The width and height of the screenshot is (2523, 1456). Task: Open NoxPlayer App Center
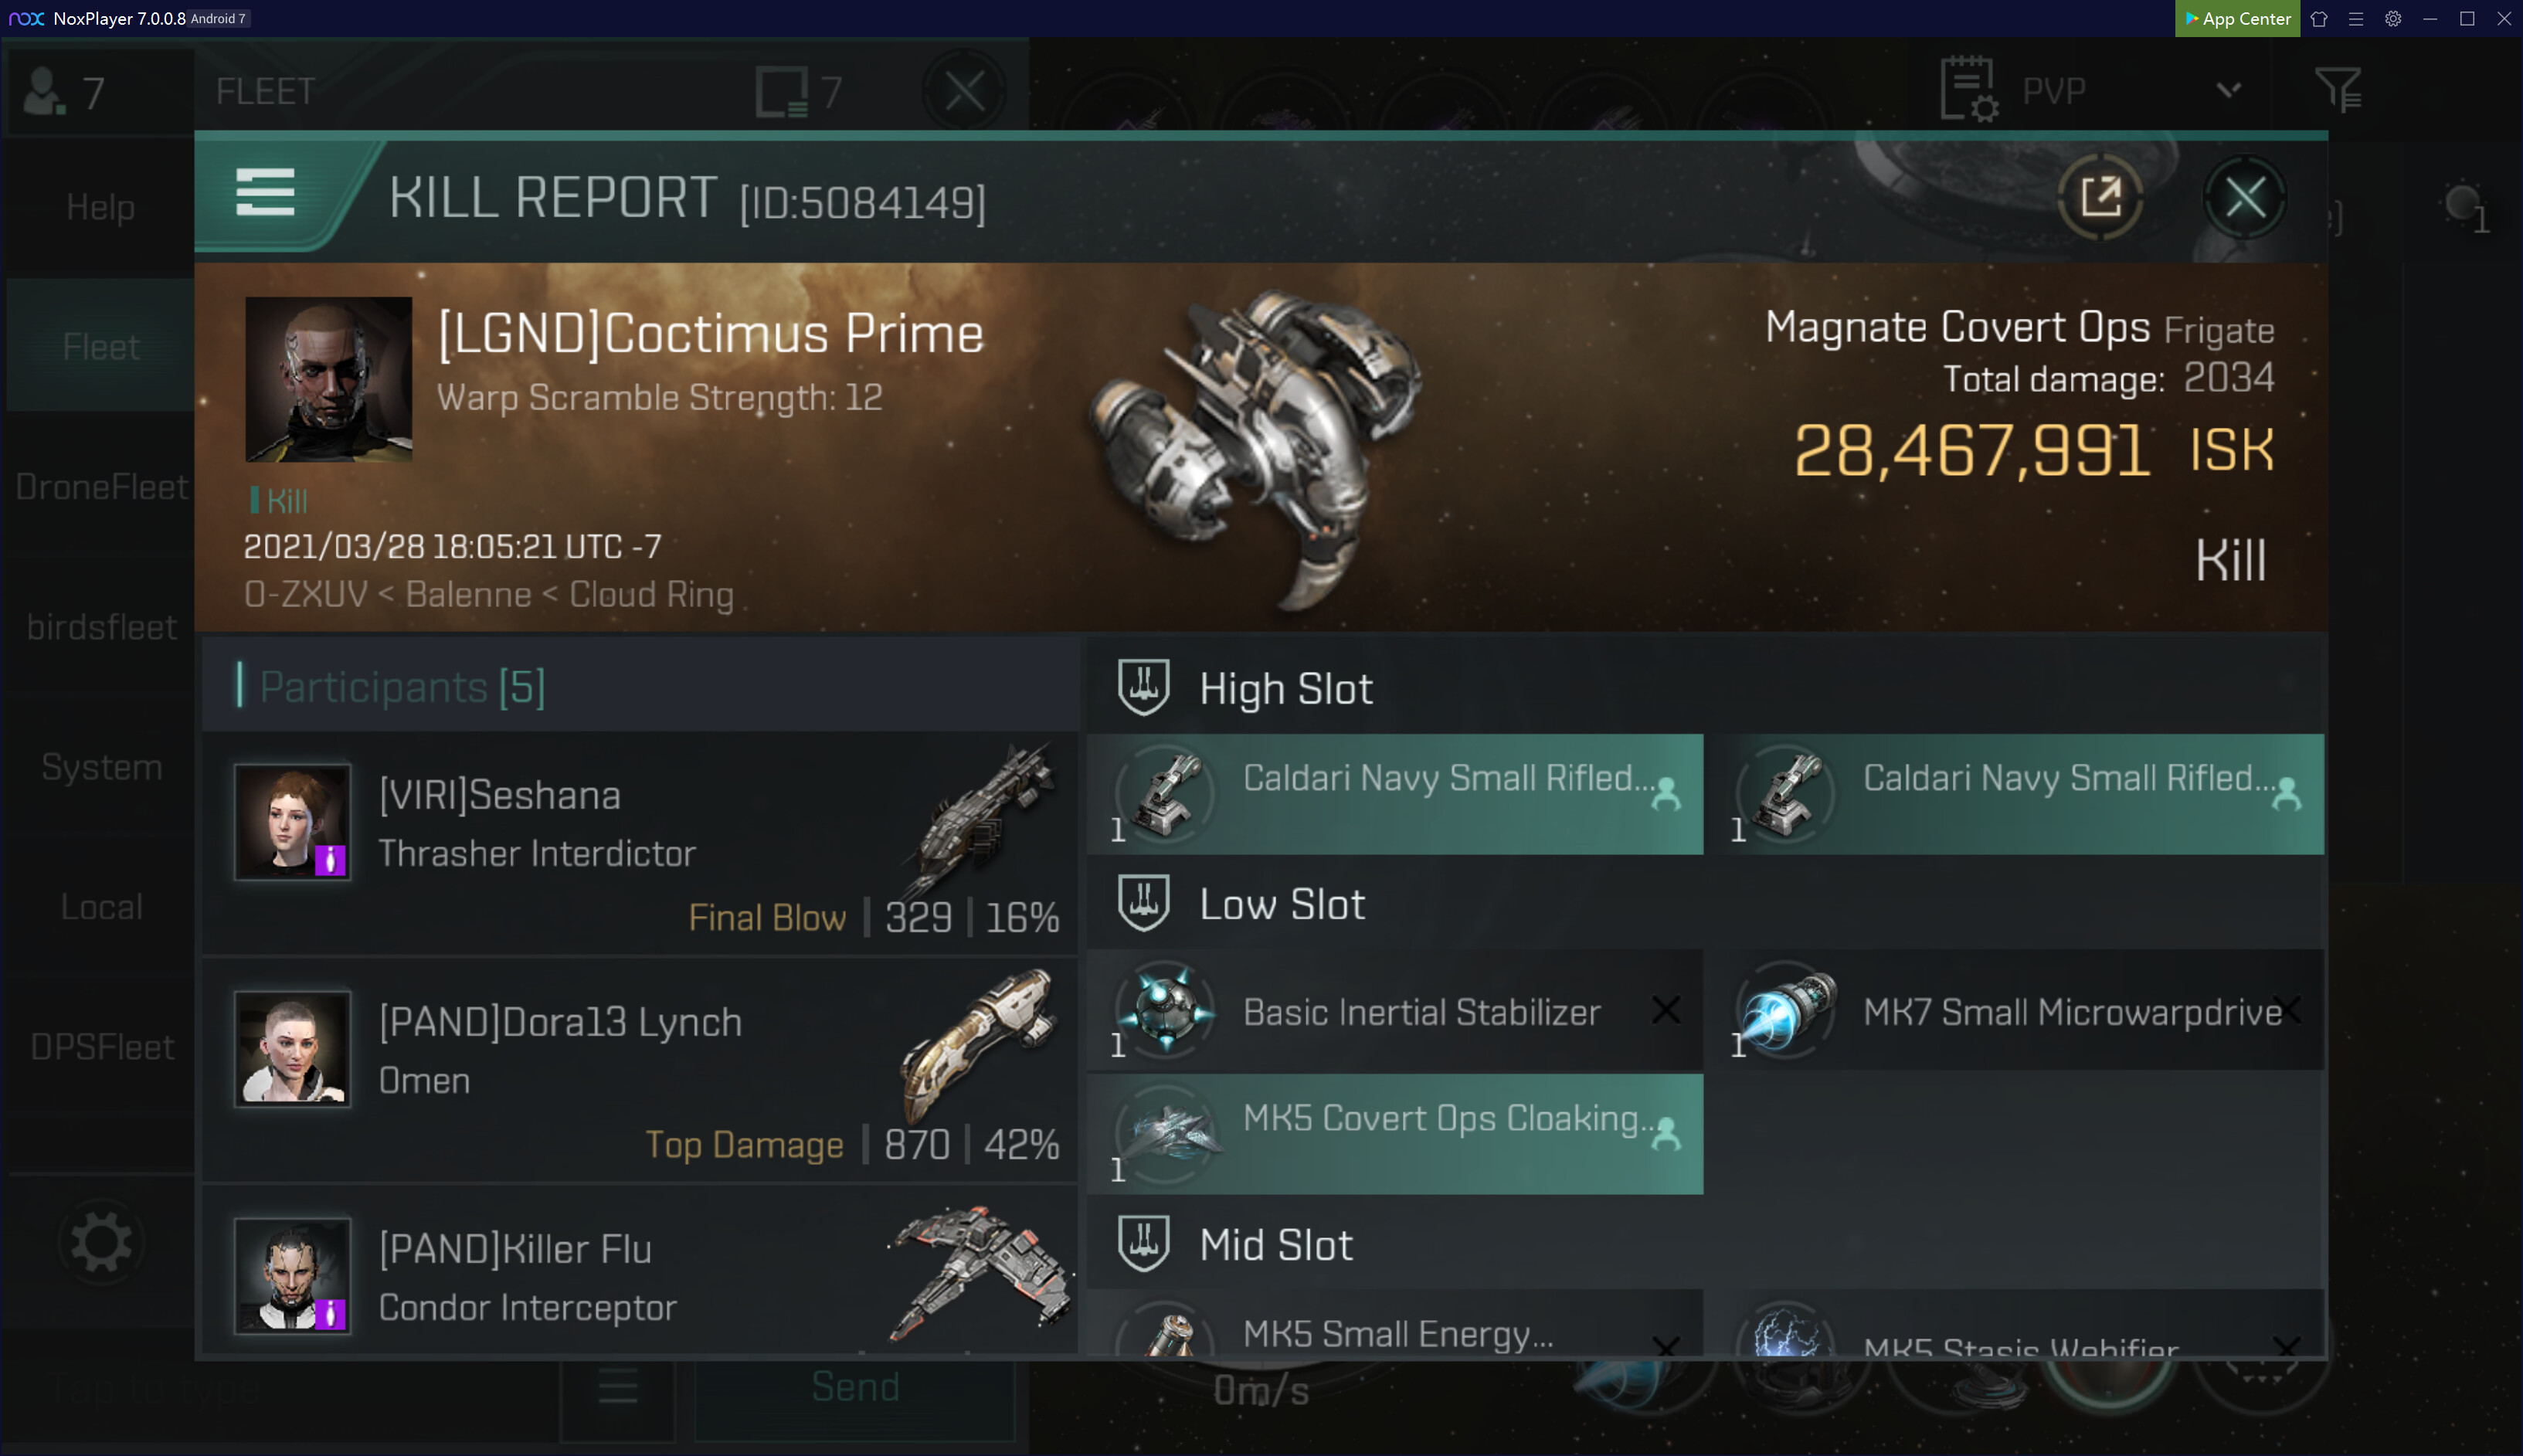click(x=2236, y=18)
